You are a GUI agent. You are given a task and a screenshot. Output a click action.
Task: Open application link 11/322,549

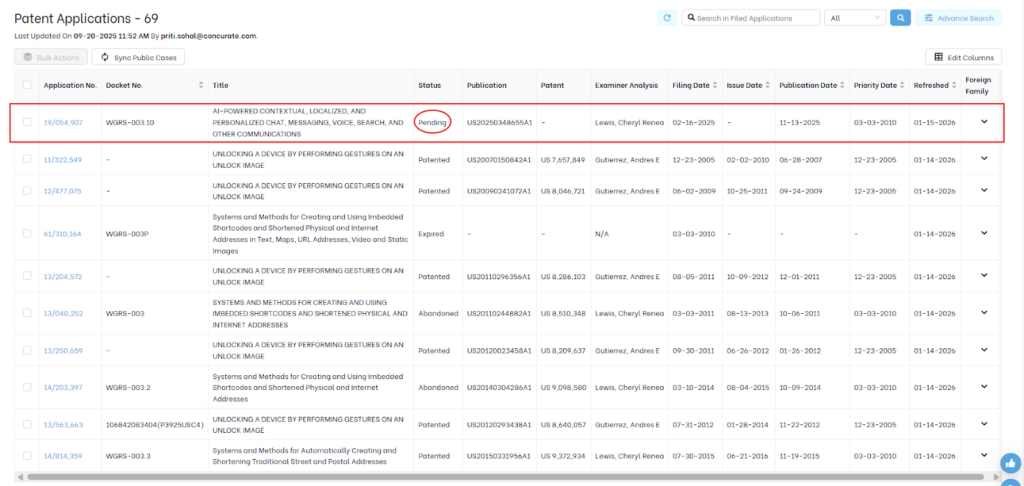[x=63, y=159]
